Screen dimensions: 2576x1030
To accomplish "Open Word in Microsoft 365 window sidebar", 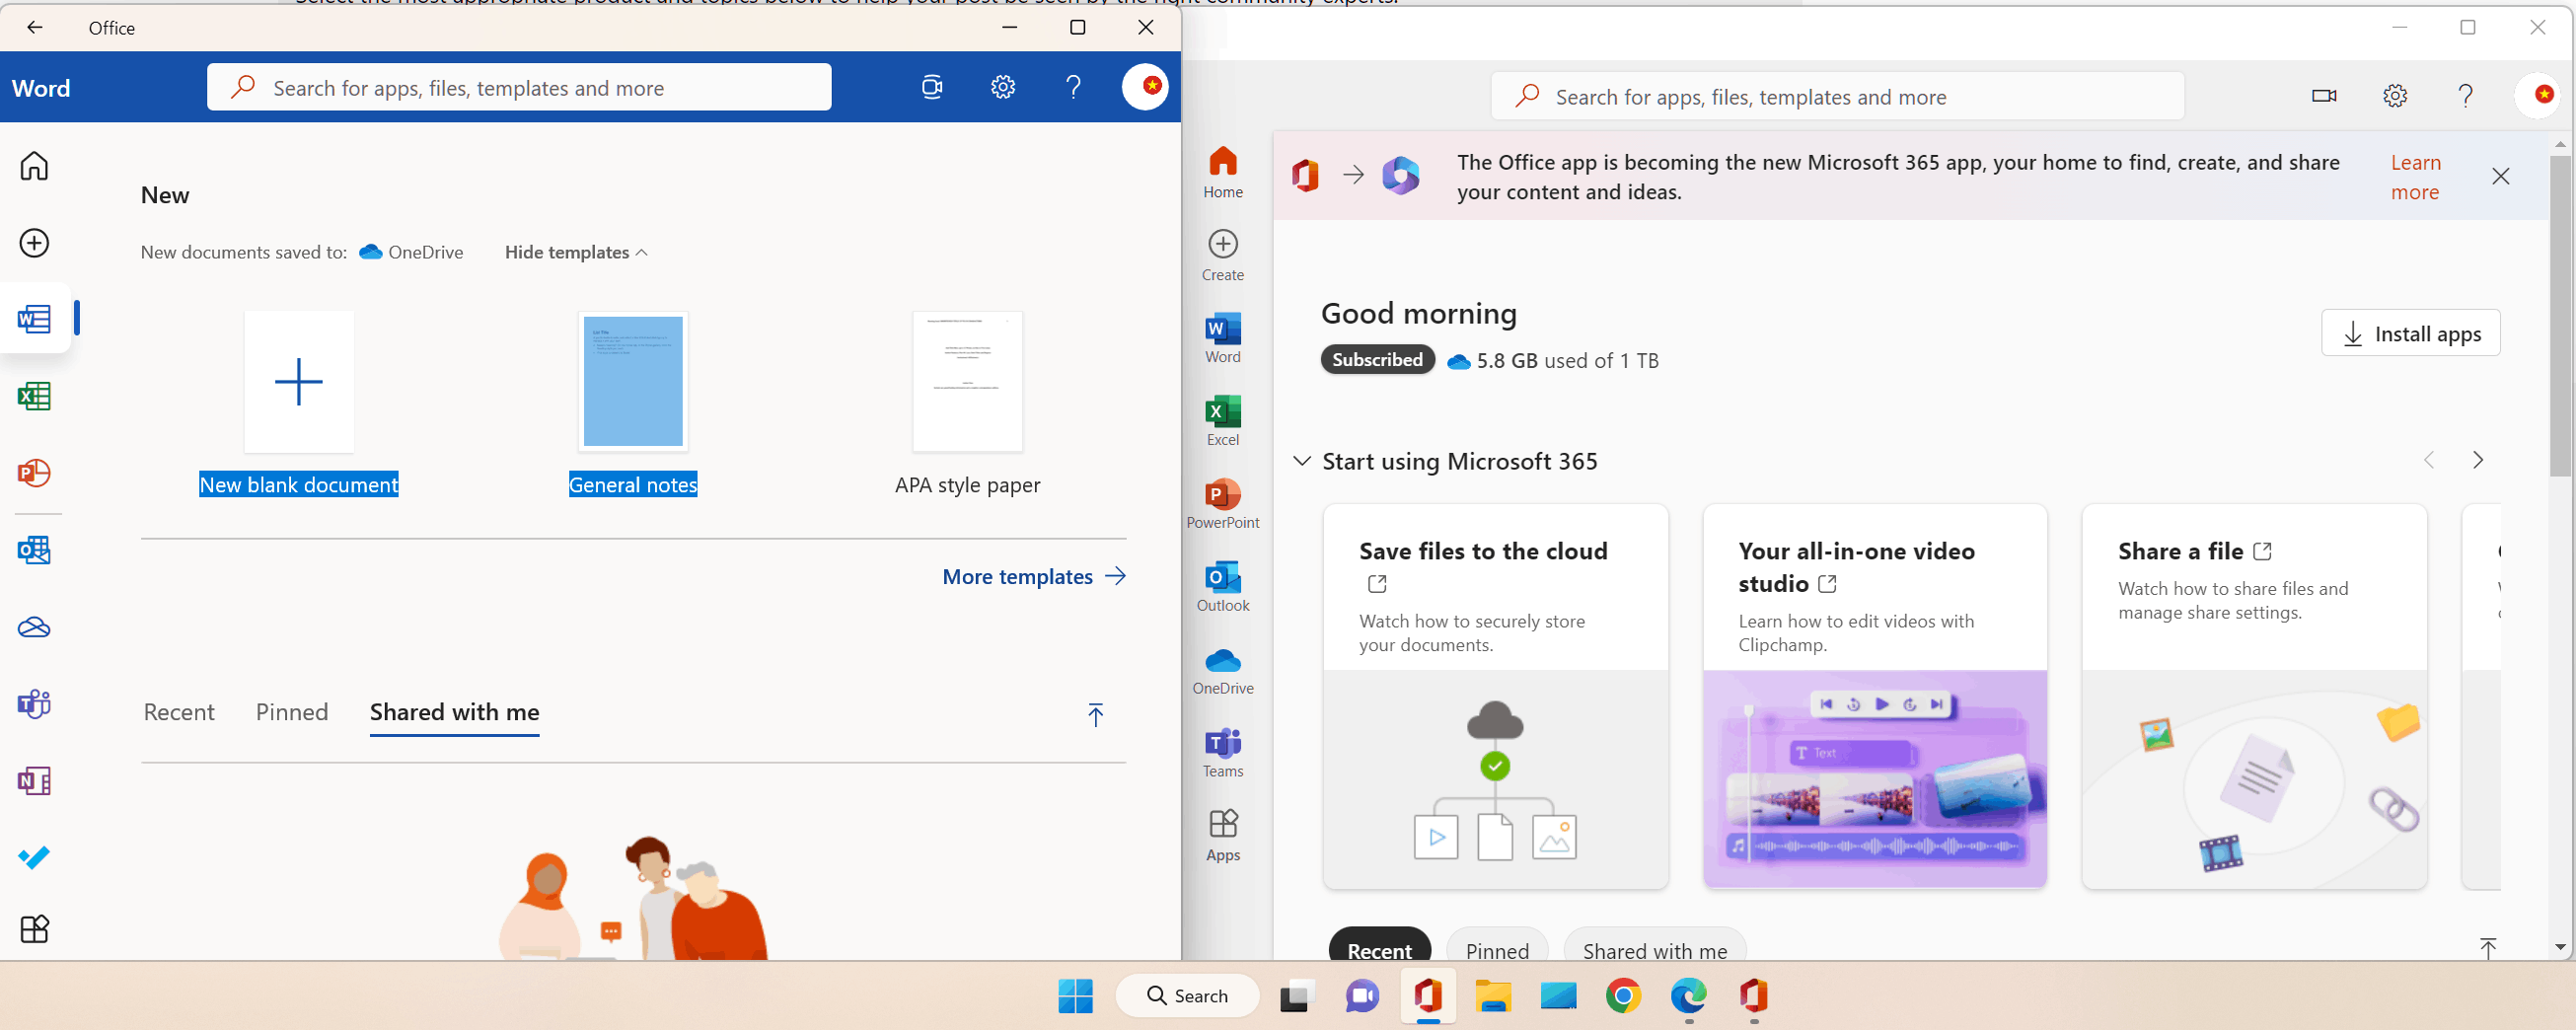I will click(x=1223, y=338).
